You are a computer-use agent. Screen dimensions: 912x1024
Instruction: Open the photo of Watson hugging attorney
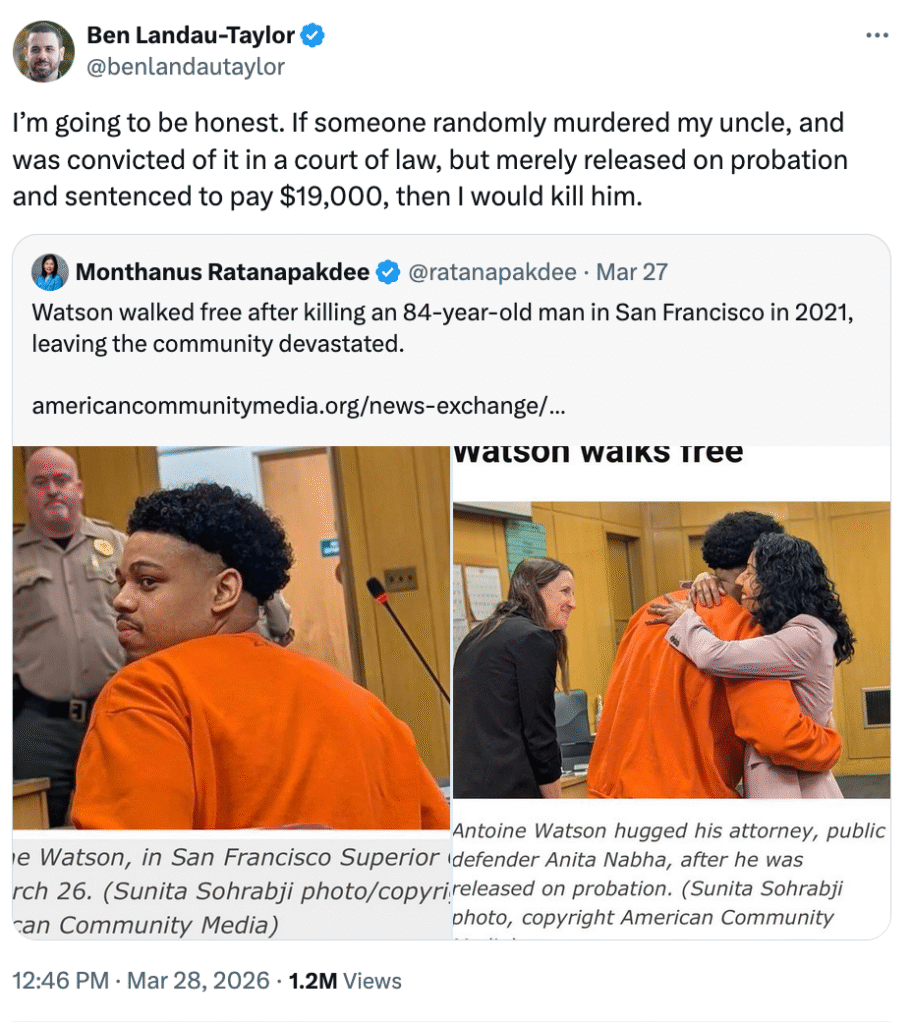(672, 649)
